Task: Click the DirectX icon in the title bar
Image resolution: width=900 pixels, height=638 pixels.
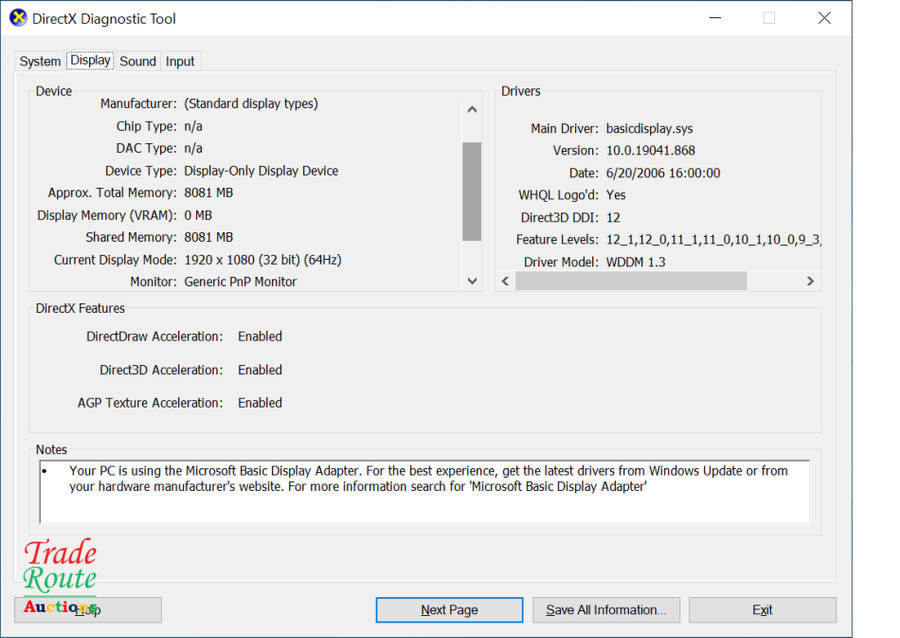Action: (x=18, y=18)
